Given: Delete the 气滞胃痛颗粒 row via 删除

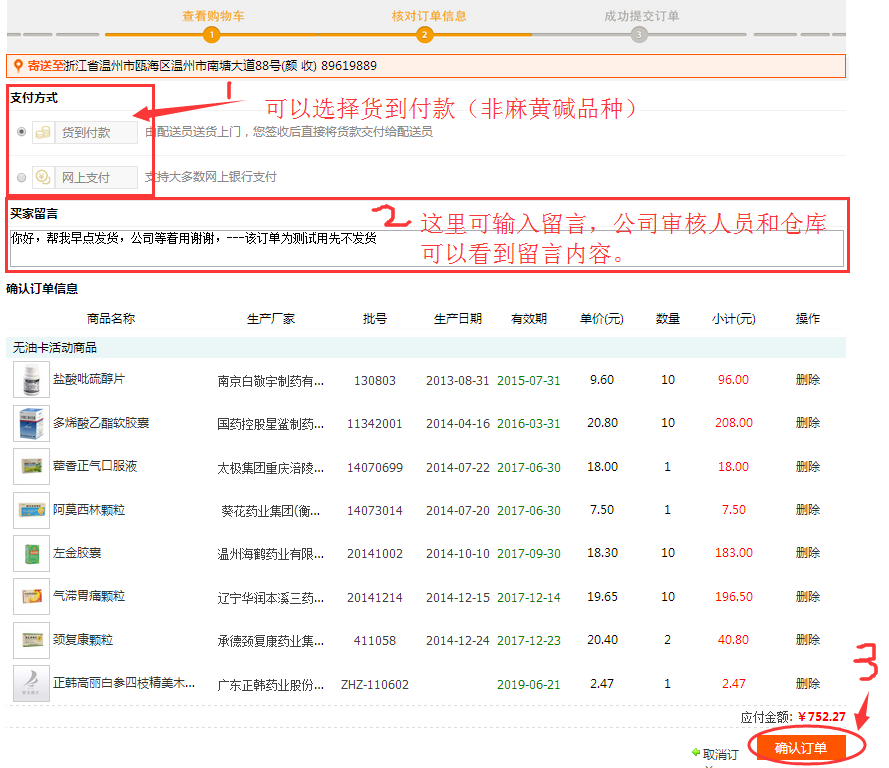Looking at the screenshot, I should click(x=807, y=596).
